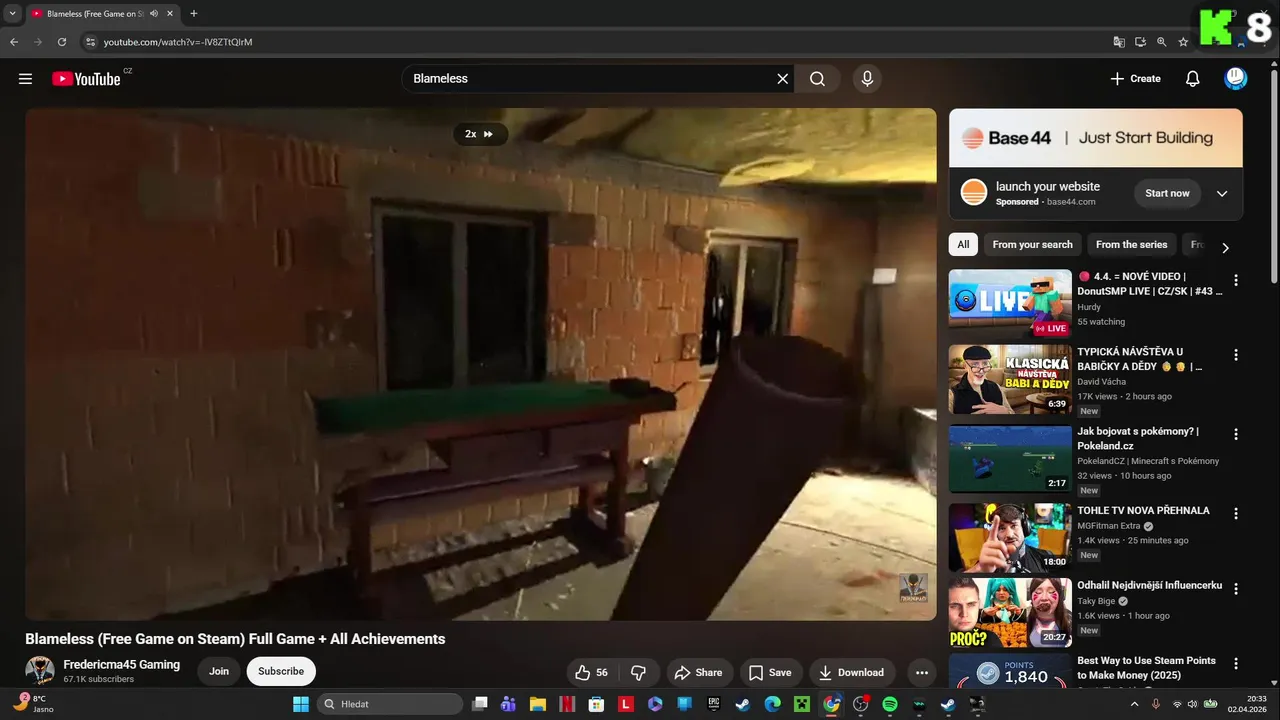Open more actions under the video

coord(922,672)
